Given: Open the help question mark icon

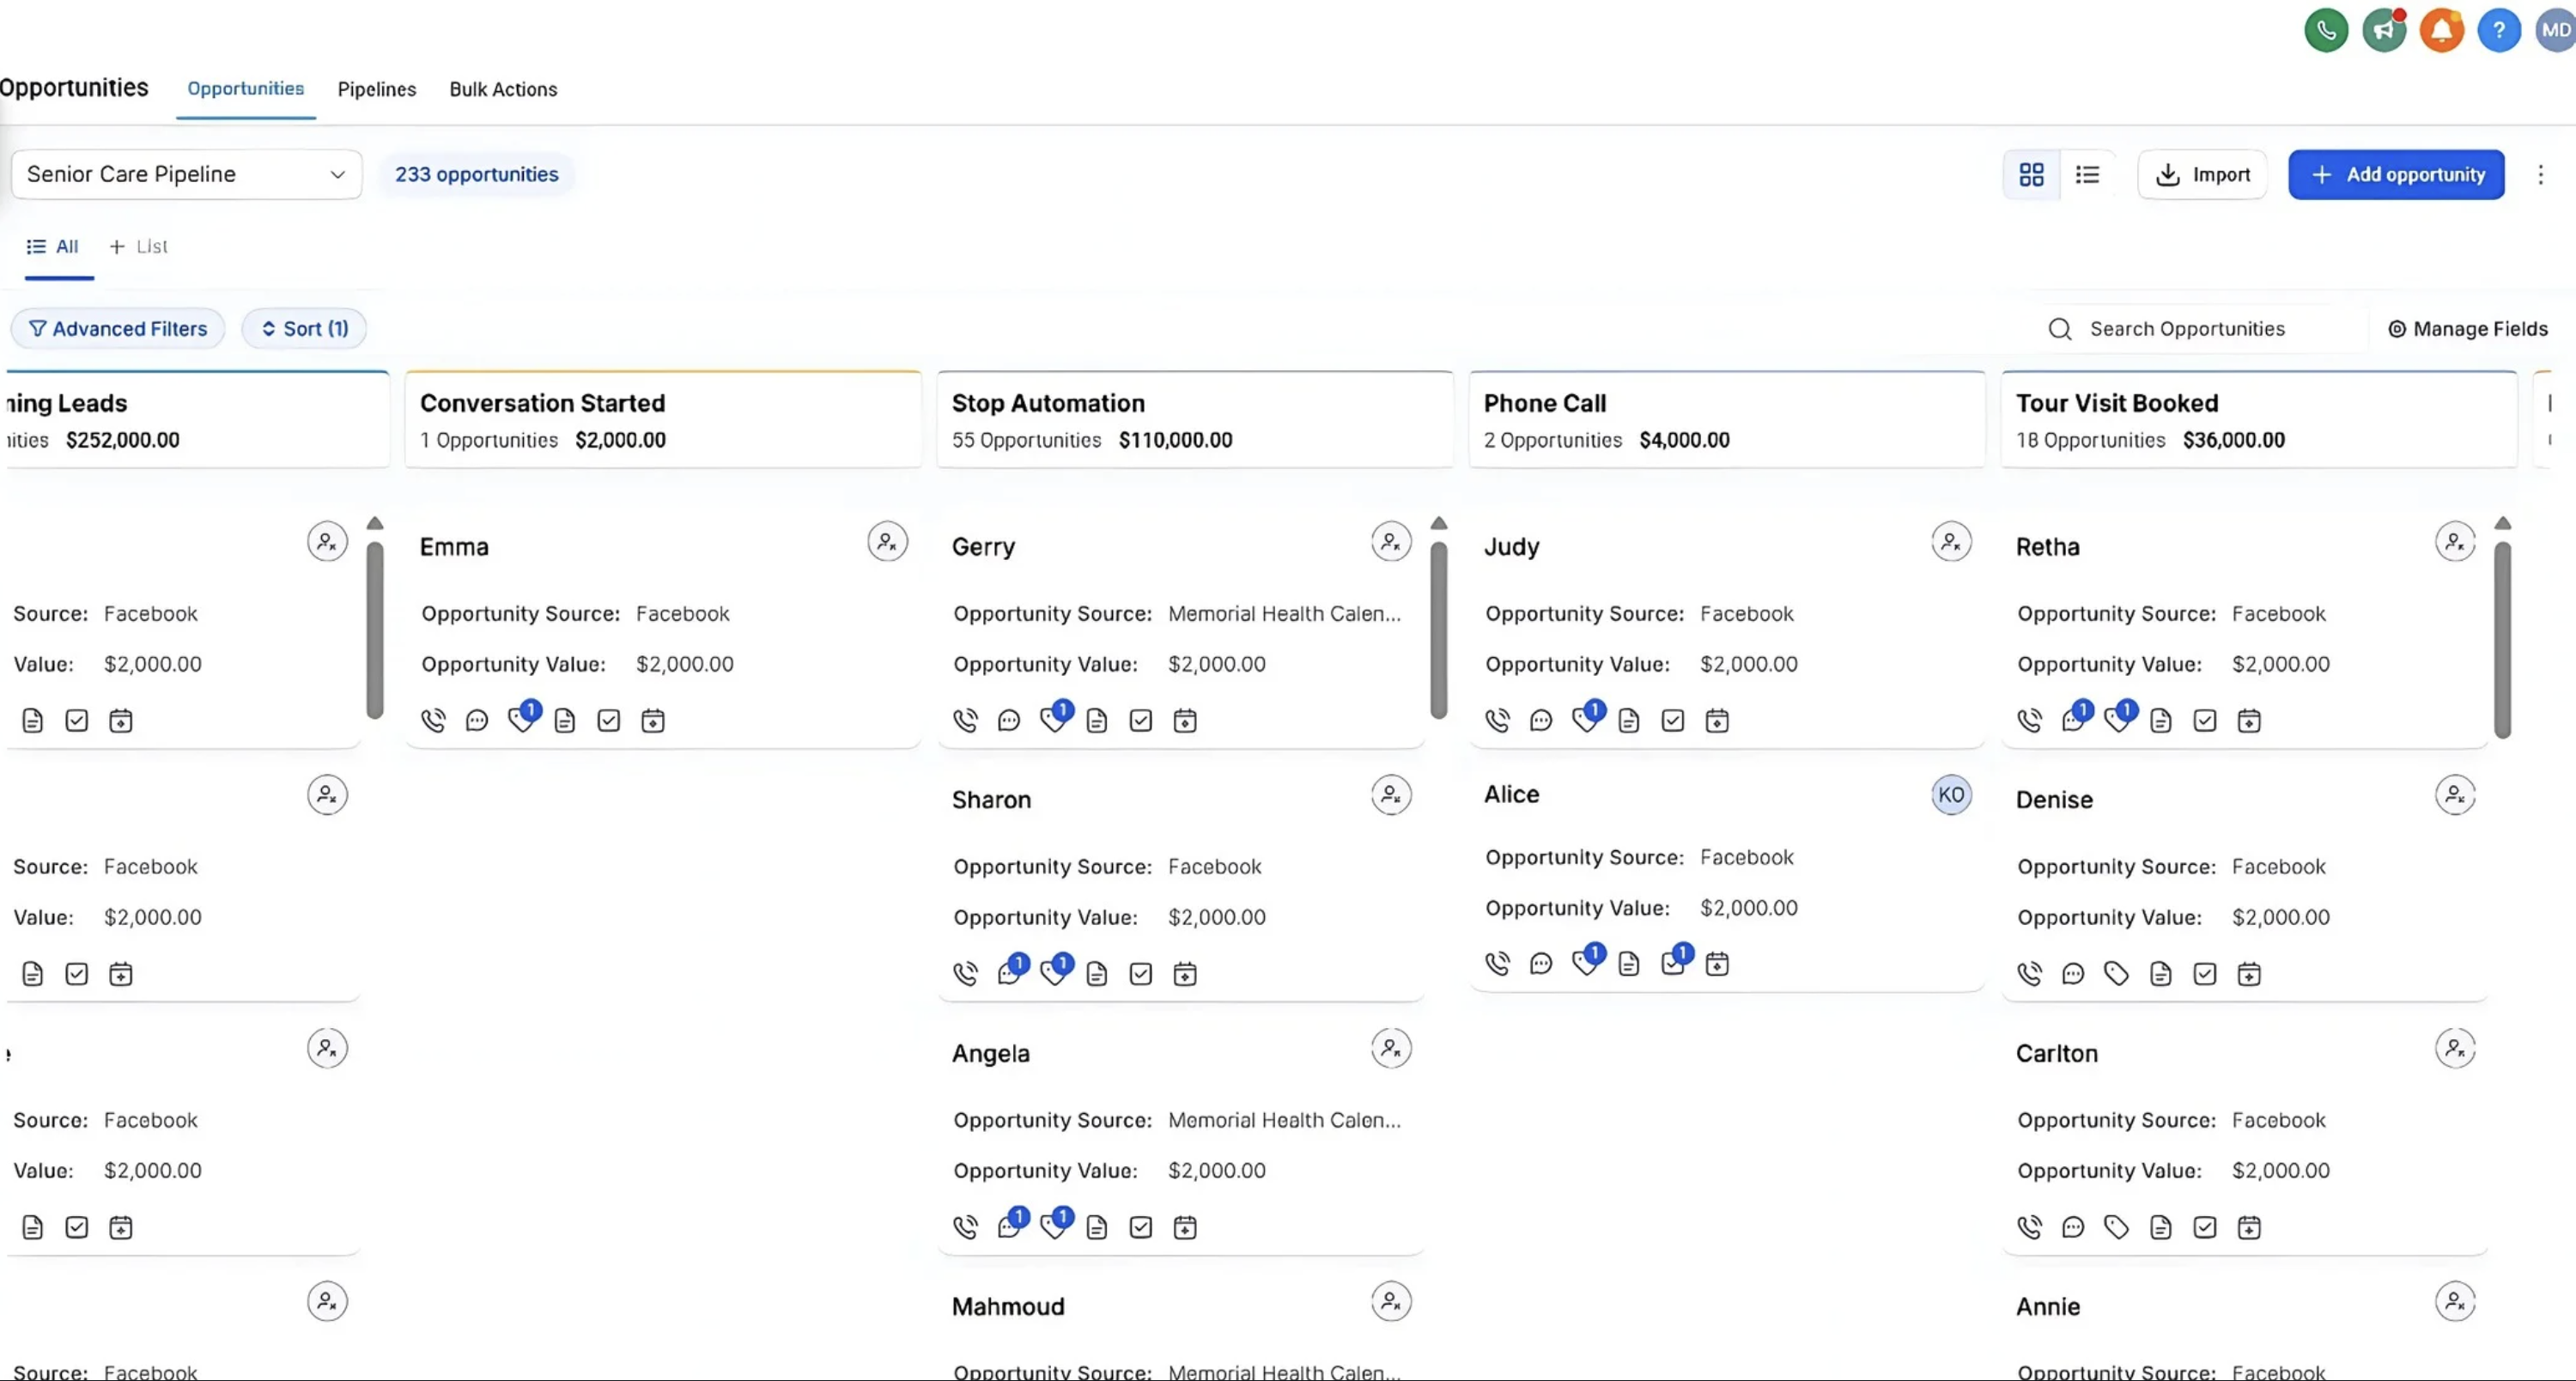Looking at the screenshot, I should [x=2499, y=30].
